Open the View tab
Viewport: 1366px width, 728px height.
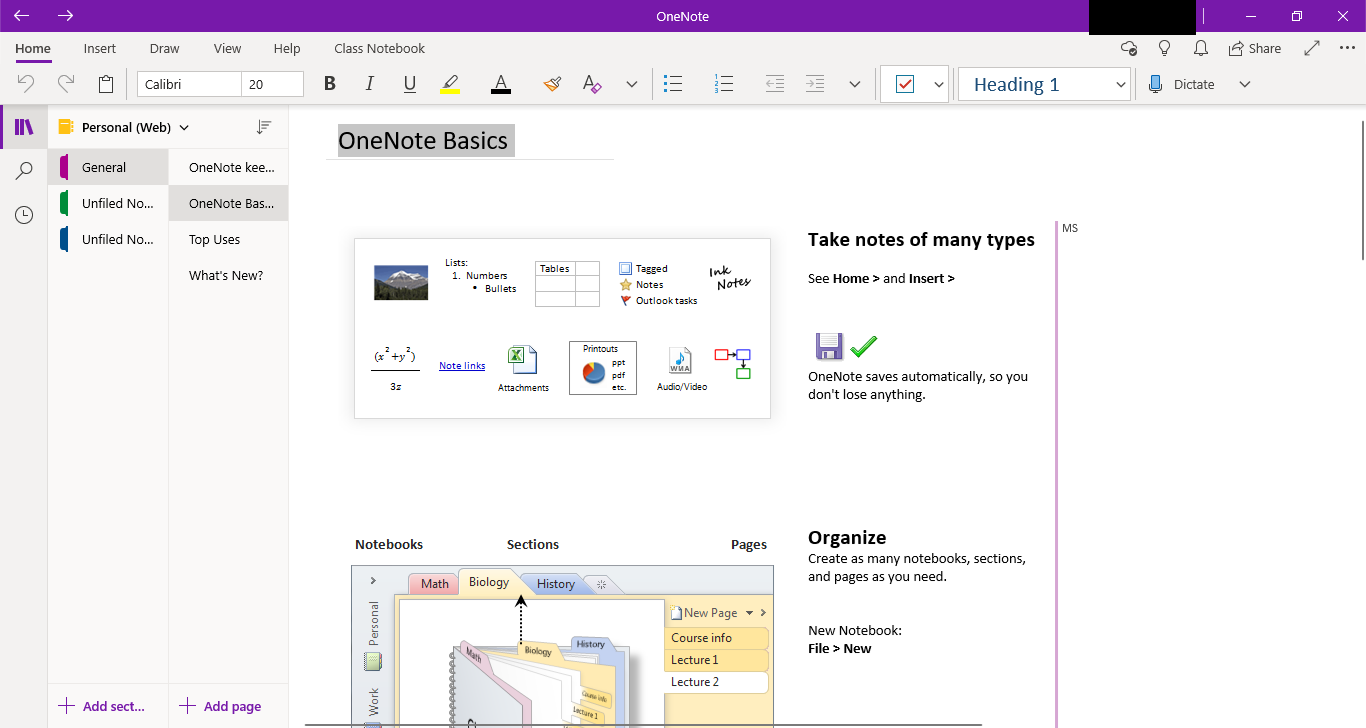228,48
